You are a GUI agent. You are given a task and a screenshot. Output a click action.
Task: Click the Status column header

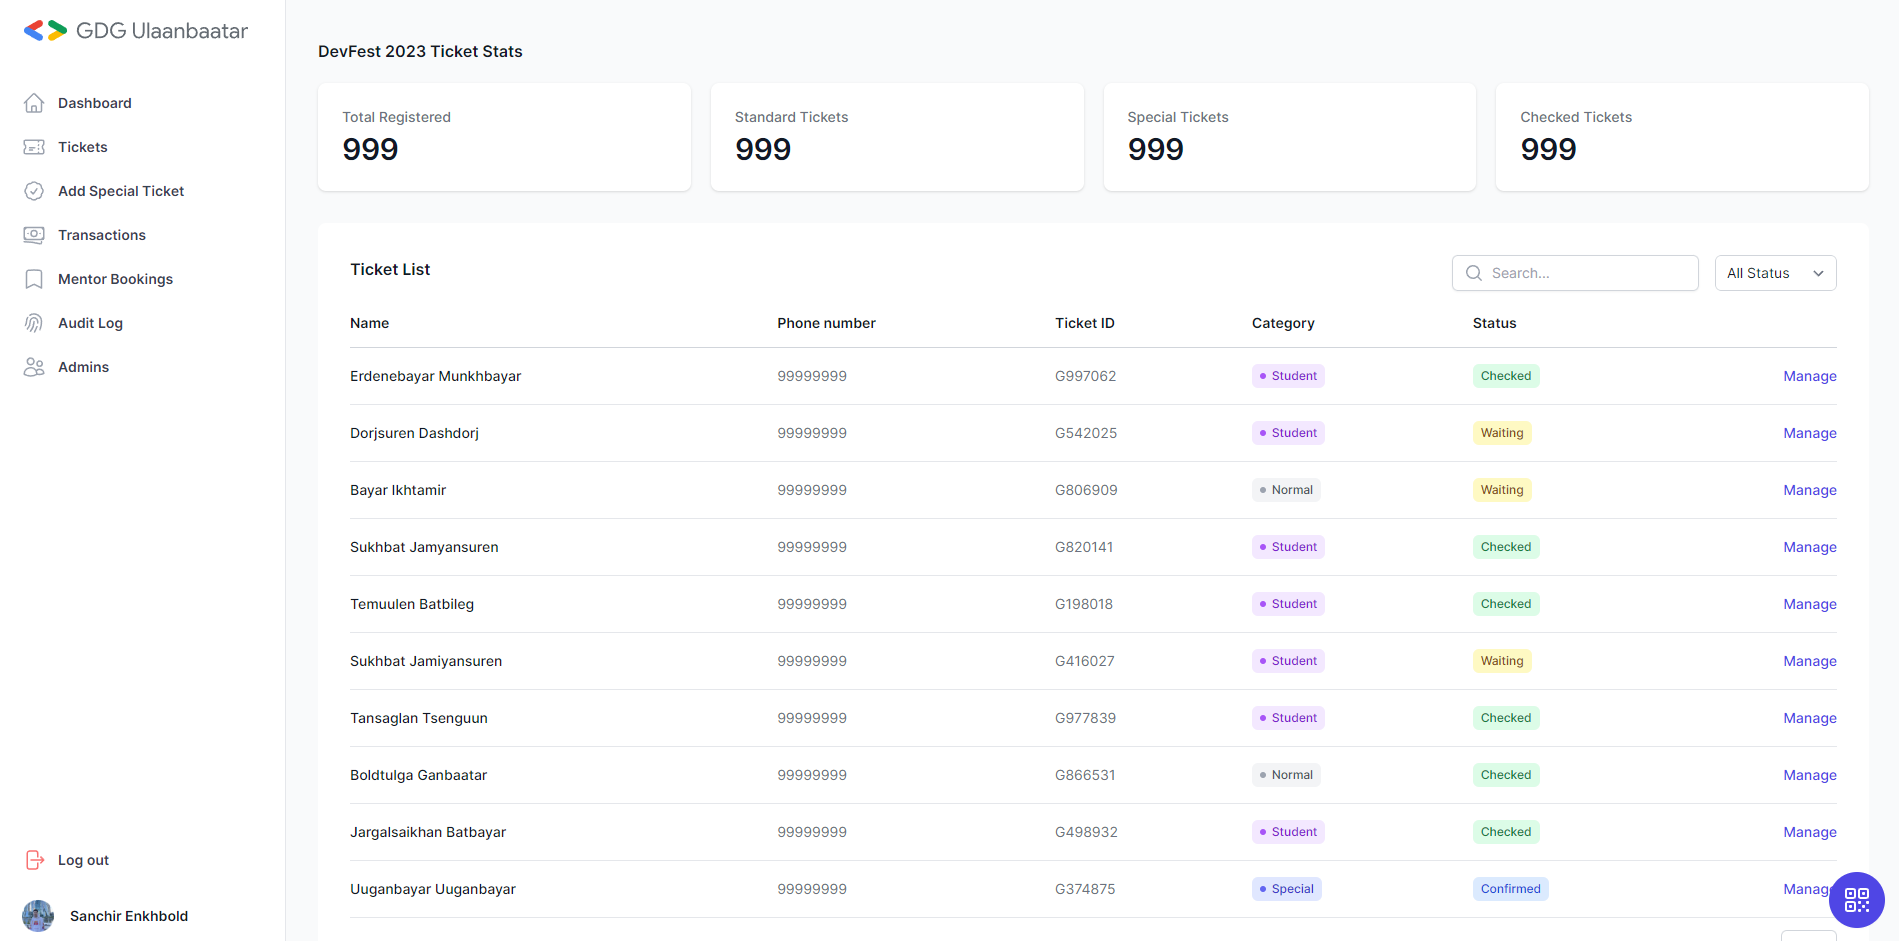(x=1494, y=323)
